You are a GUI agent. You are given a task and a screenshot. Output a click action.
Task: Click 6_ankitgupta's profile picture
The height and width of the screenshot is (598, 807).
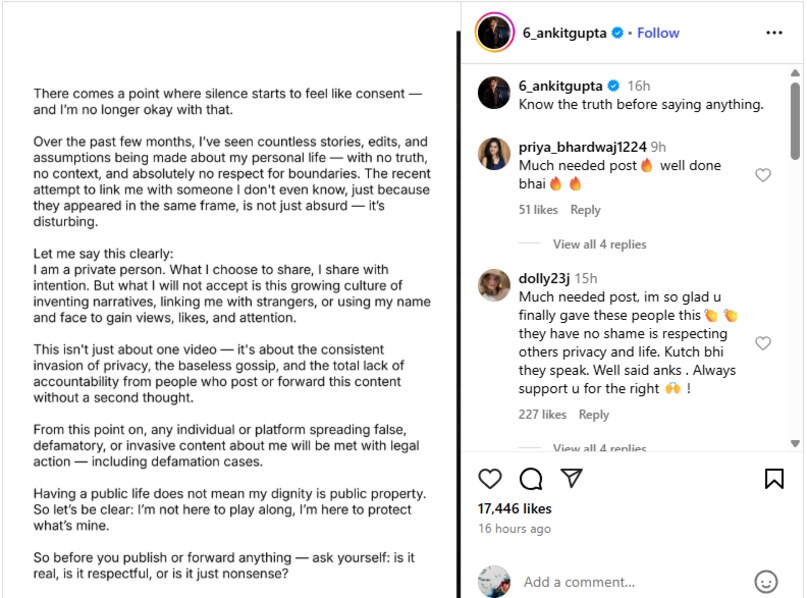point(493,32)
